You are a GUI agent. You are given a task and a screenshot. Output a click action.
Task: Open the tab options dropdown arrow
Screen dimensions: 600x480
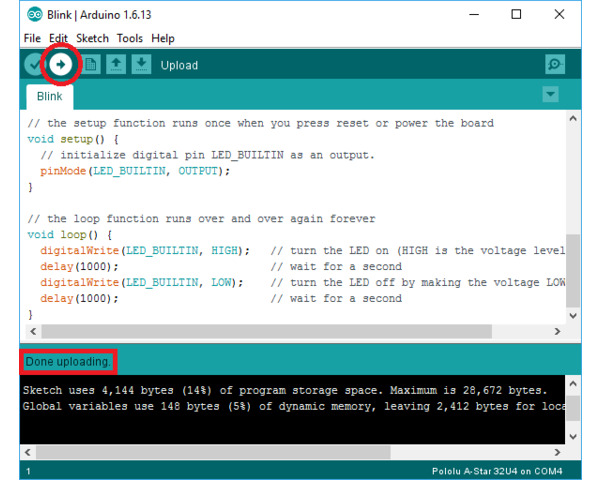(551, 94)
